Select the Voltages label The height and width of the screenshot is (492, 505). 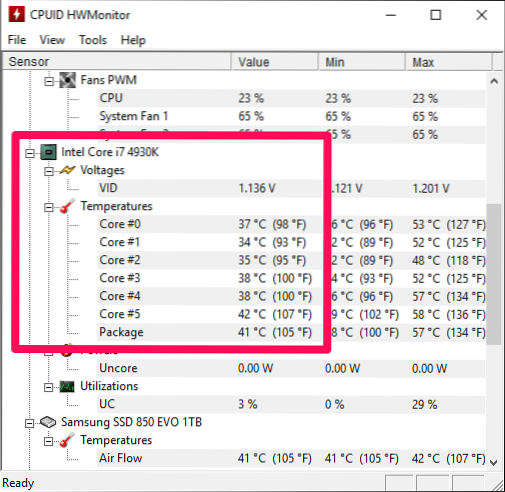point(102,170)
